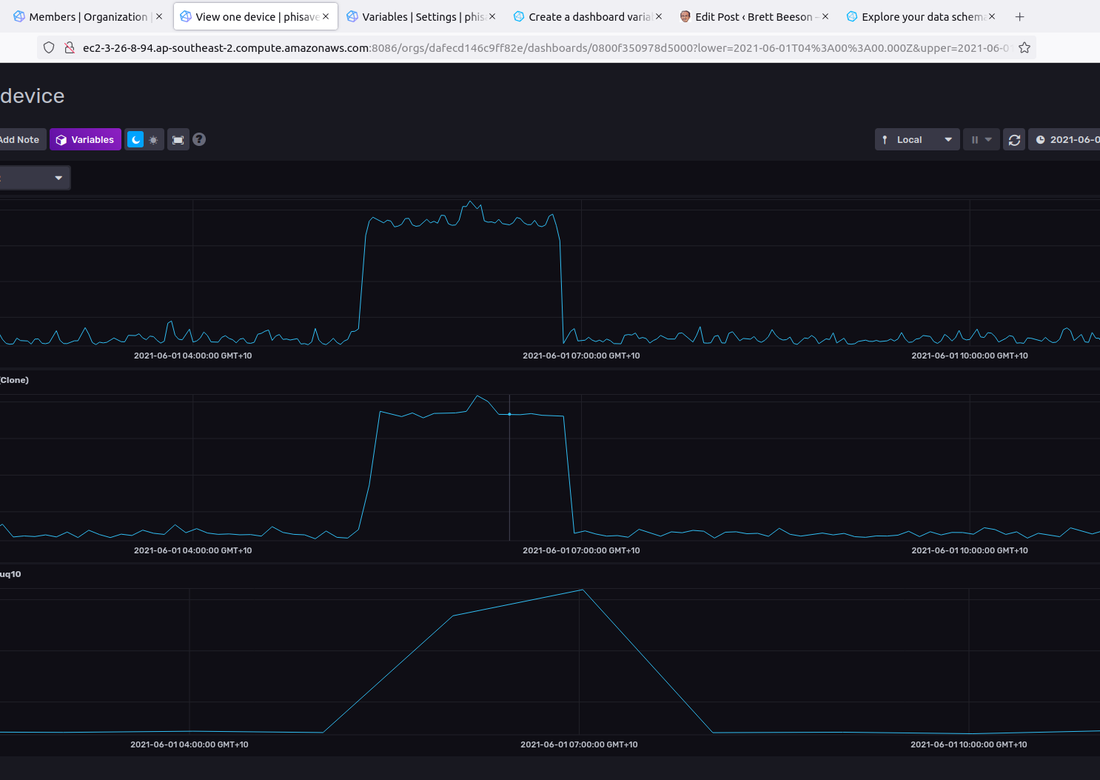Switch to the Explore your data schema tab
1100x780 pixels.
point(920,16)
